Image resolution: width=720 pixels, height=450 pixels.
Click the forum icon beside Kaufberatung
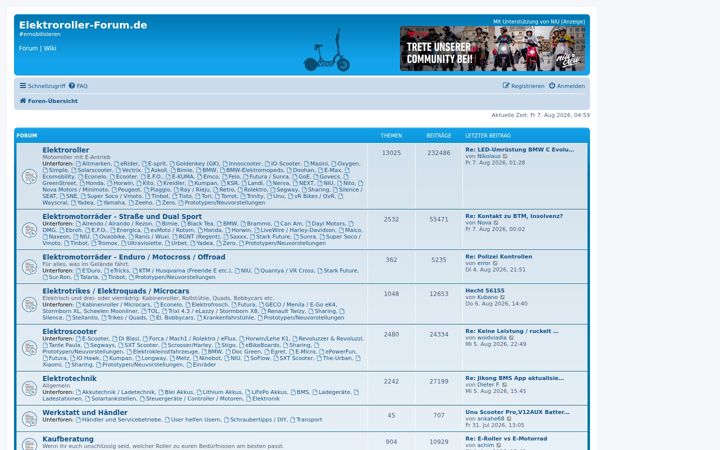(29, 444)
